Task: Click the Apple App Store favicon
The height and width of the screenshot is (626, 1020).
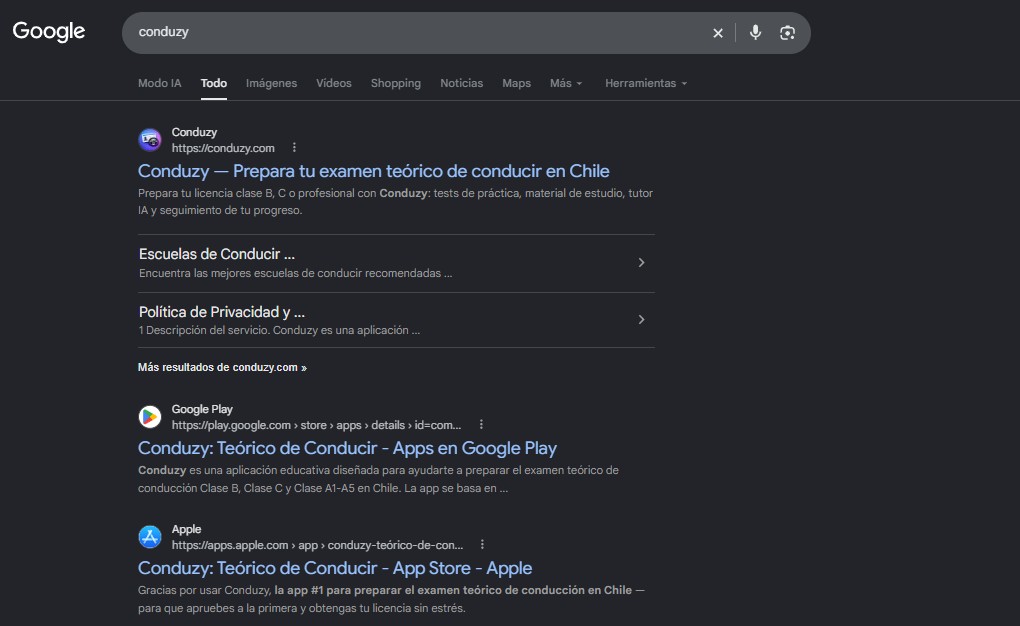Action: pos(150,537)
